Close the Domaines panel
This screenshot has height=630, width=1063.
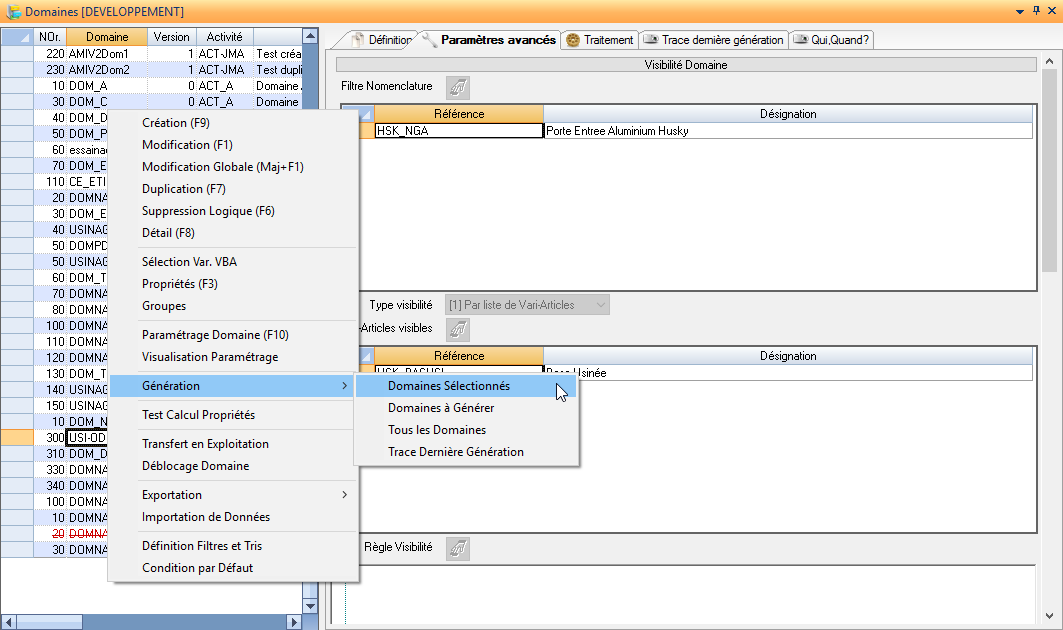tap(1051, 10)
